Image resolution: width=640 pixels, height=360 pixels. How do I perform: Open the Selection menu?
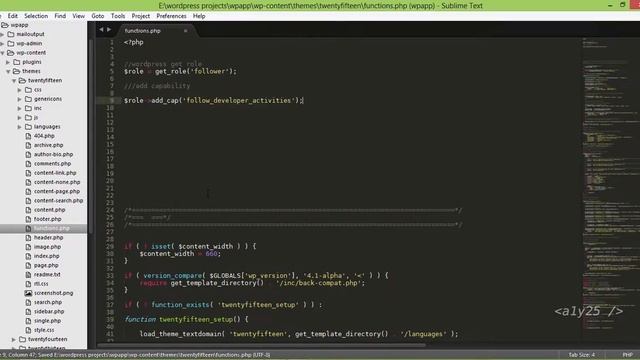tap(36, 16)
